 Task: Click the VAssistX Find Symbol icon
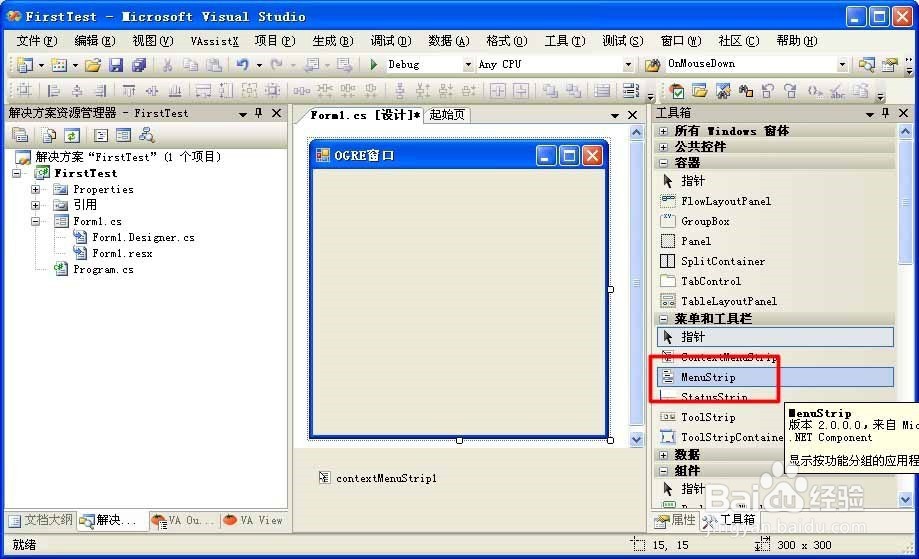point(723,90)
